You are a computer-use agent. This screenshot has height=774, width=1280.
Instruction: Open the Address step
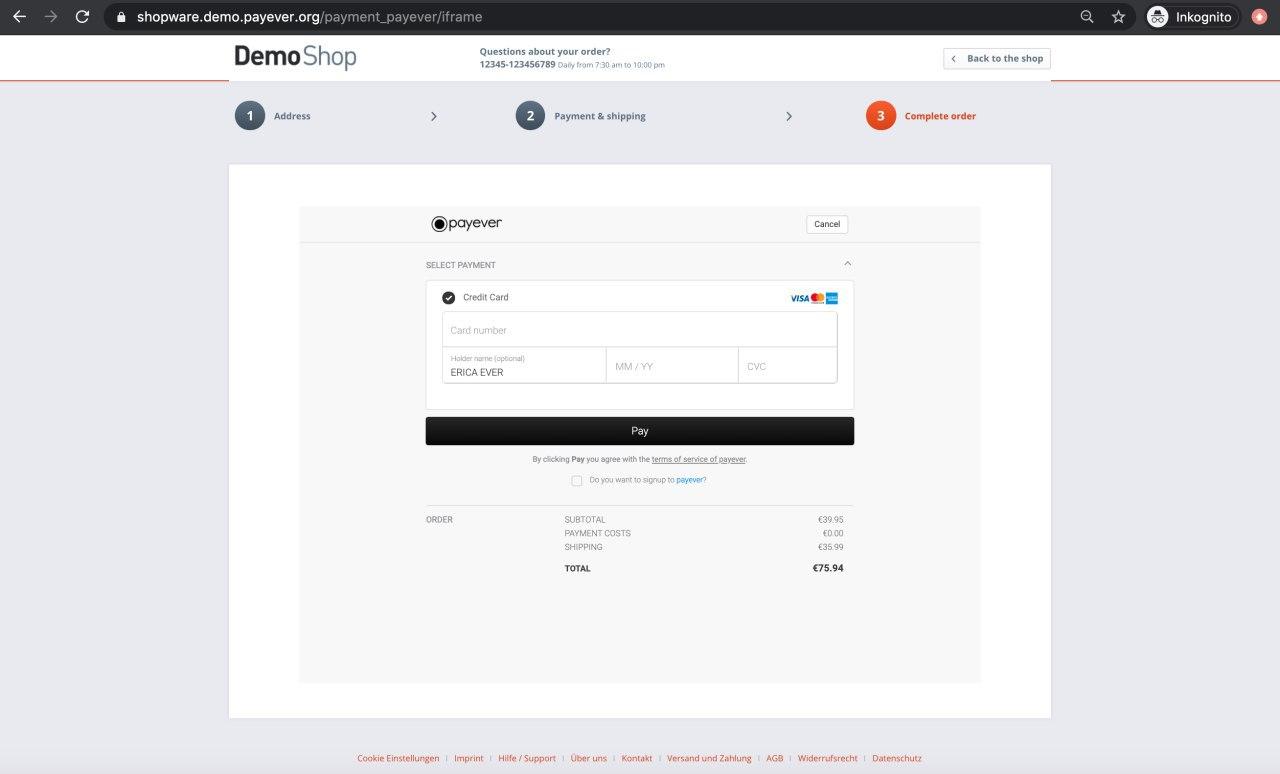pyautogui.click(x=292, y=116)
